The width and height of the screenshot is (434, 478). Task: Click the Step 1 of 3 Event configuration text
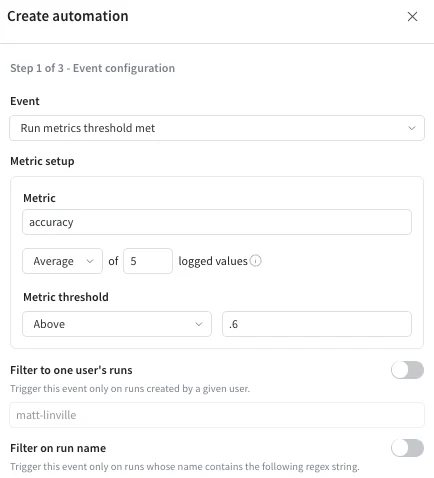coord(93,68)
